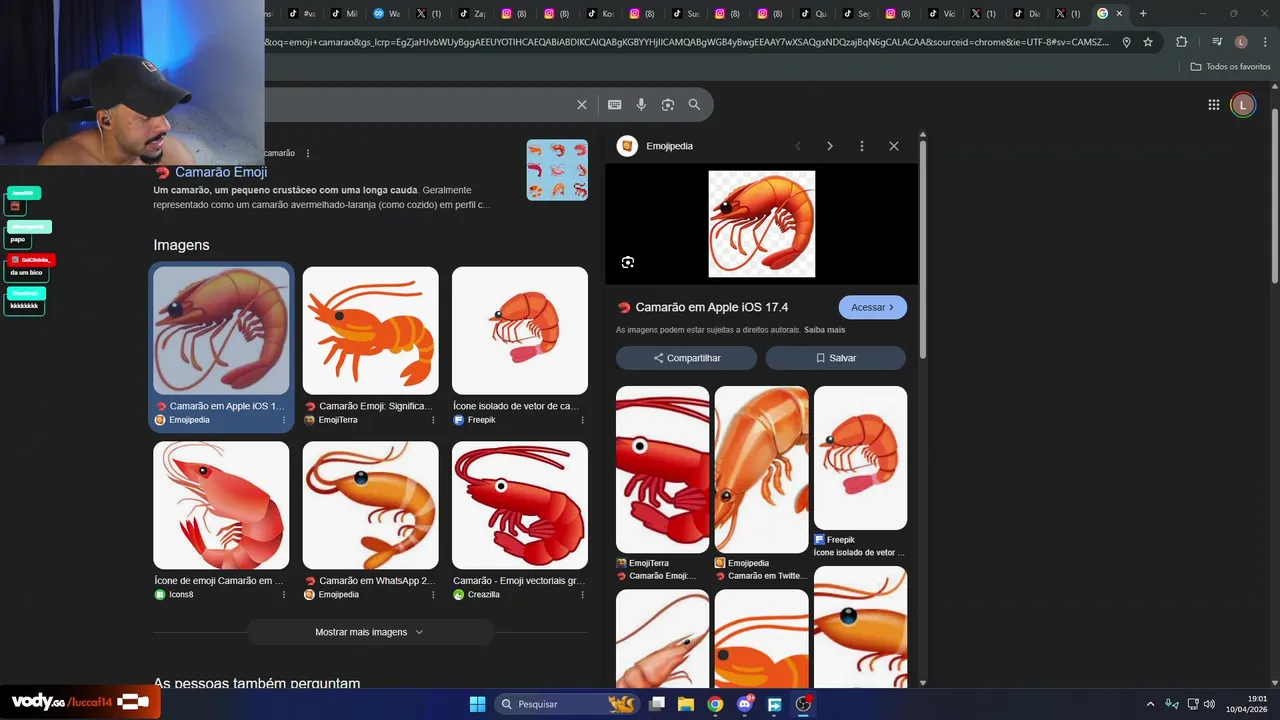1280x720 pixels.
Task: Open related EmojiTerra red shrimp image
Action: [662, 470]
